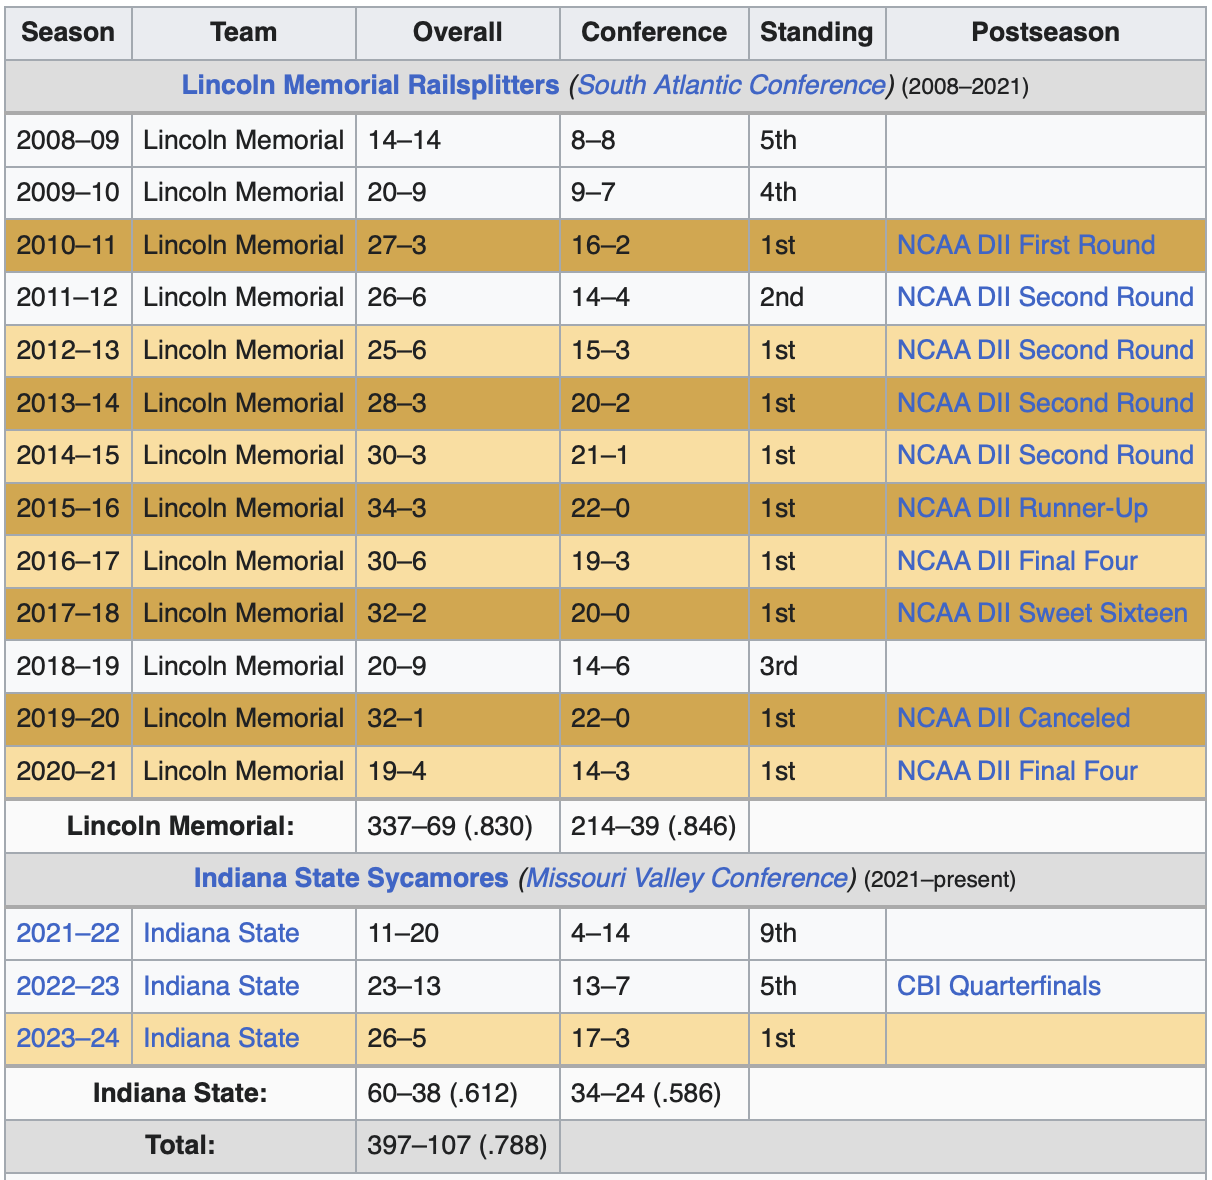Image resolution: width=1212 pixels, height=1180 pixels.
Task: Click the Indiana State: totals label
Action: 180,1093
